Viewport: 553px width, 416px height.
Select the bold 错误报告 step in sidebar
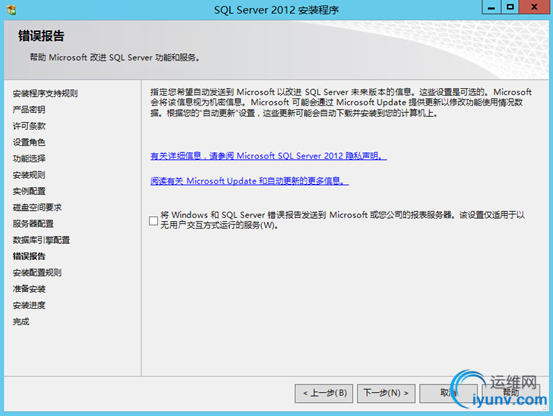[29, 256]
